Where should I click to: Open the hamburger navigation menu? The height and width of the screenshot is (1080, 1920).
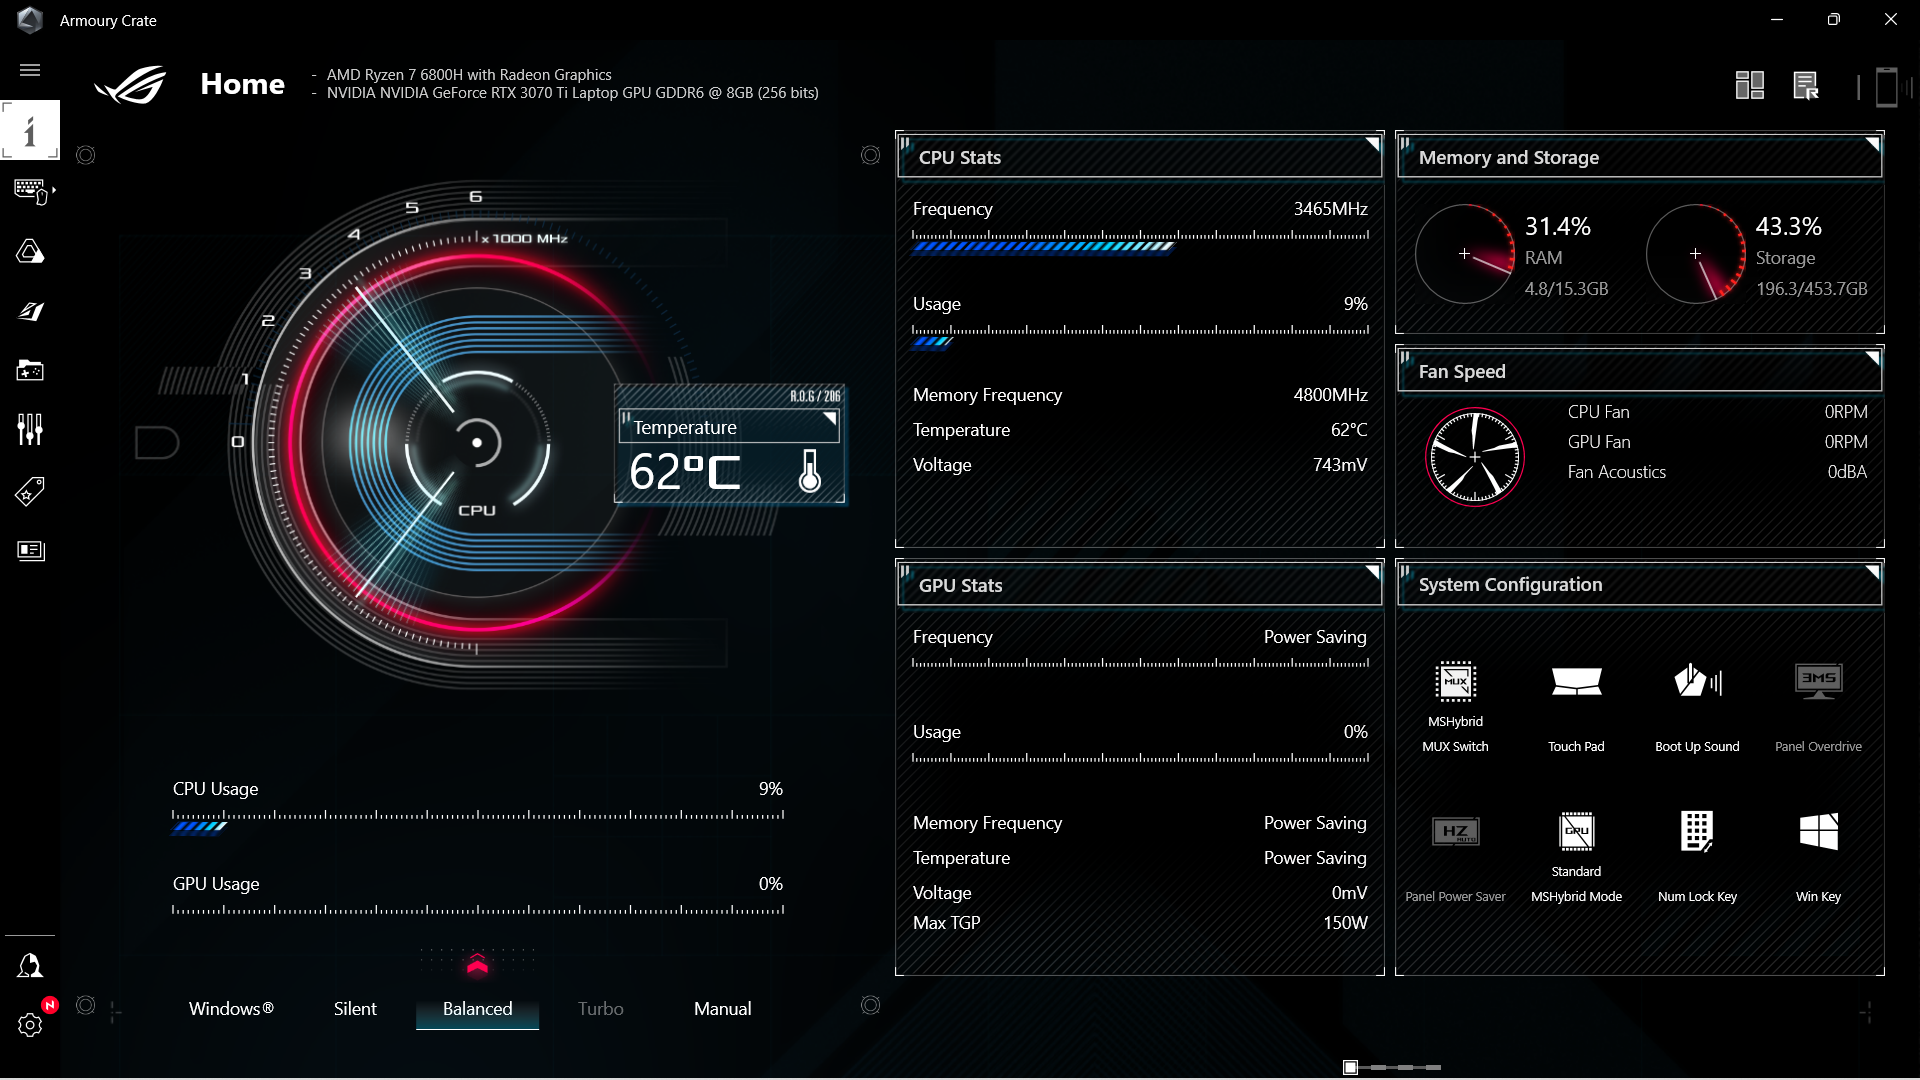(30, 70)
